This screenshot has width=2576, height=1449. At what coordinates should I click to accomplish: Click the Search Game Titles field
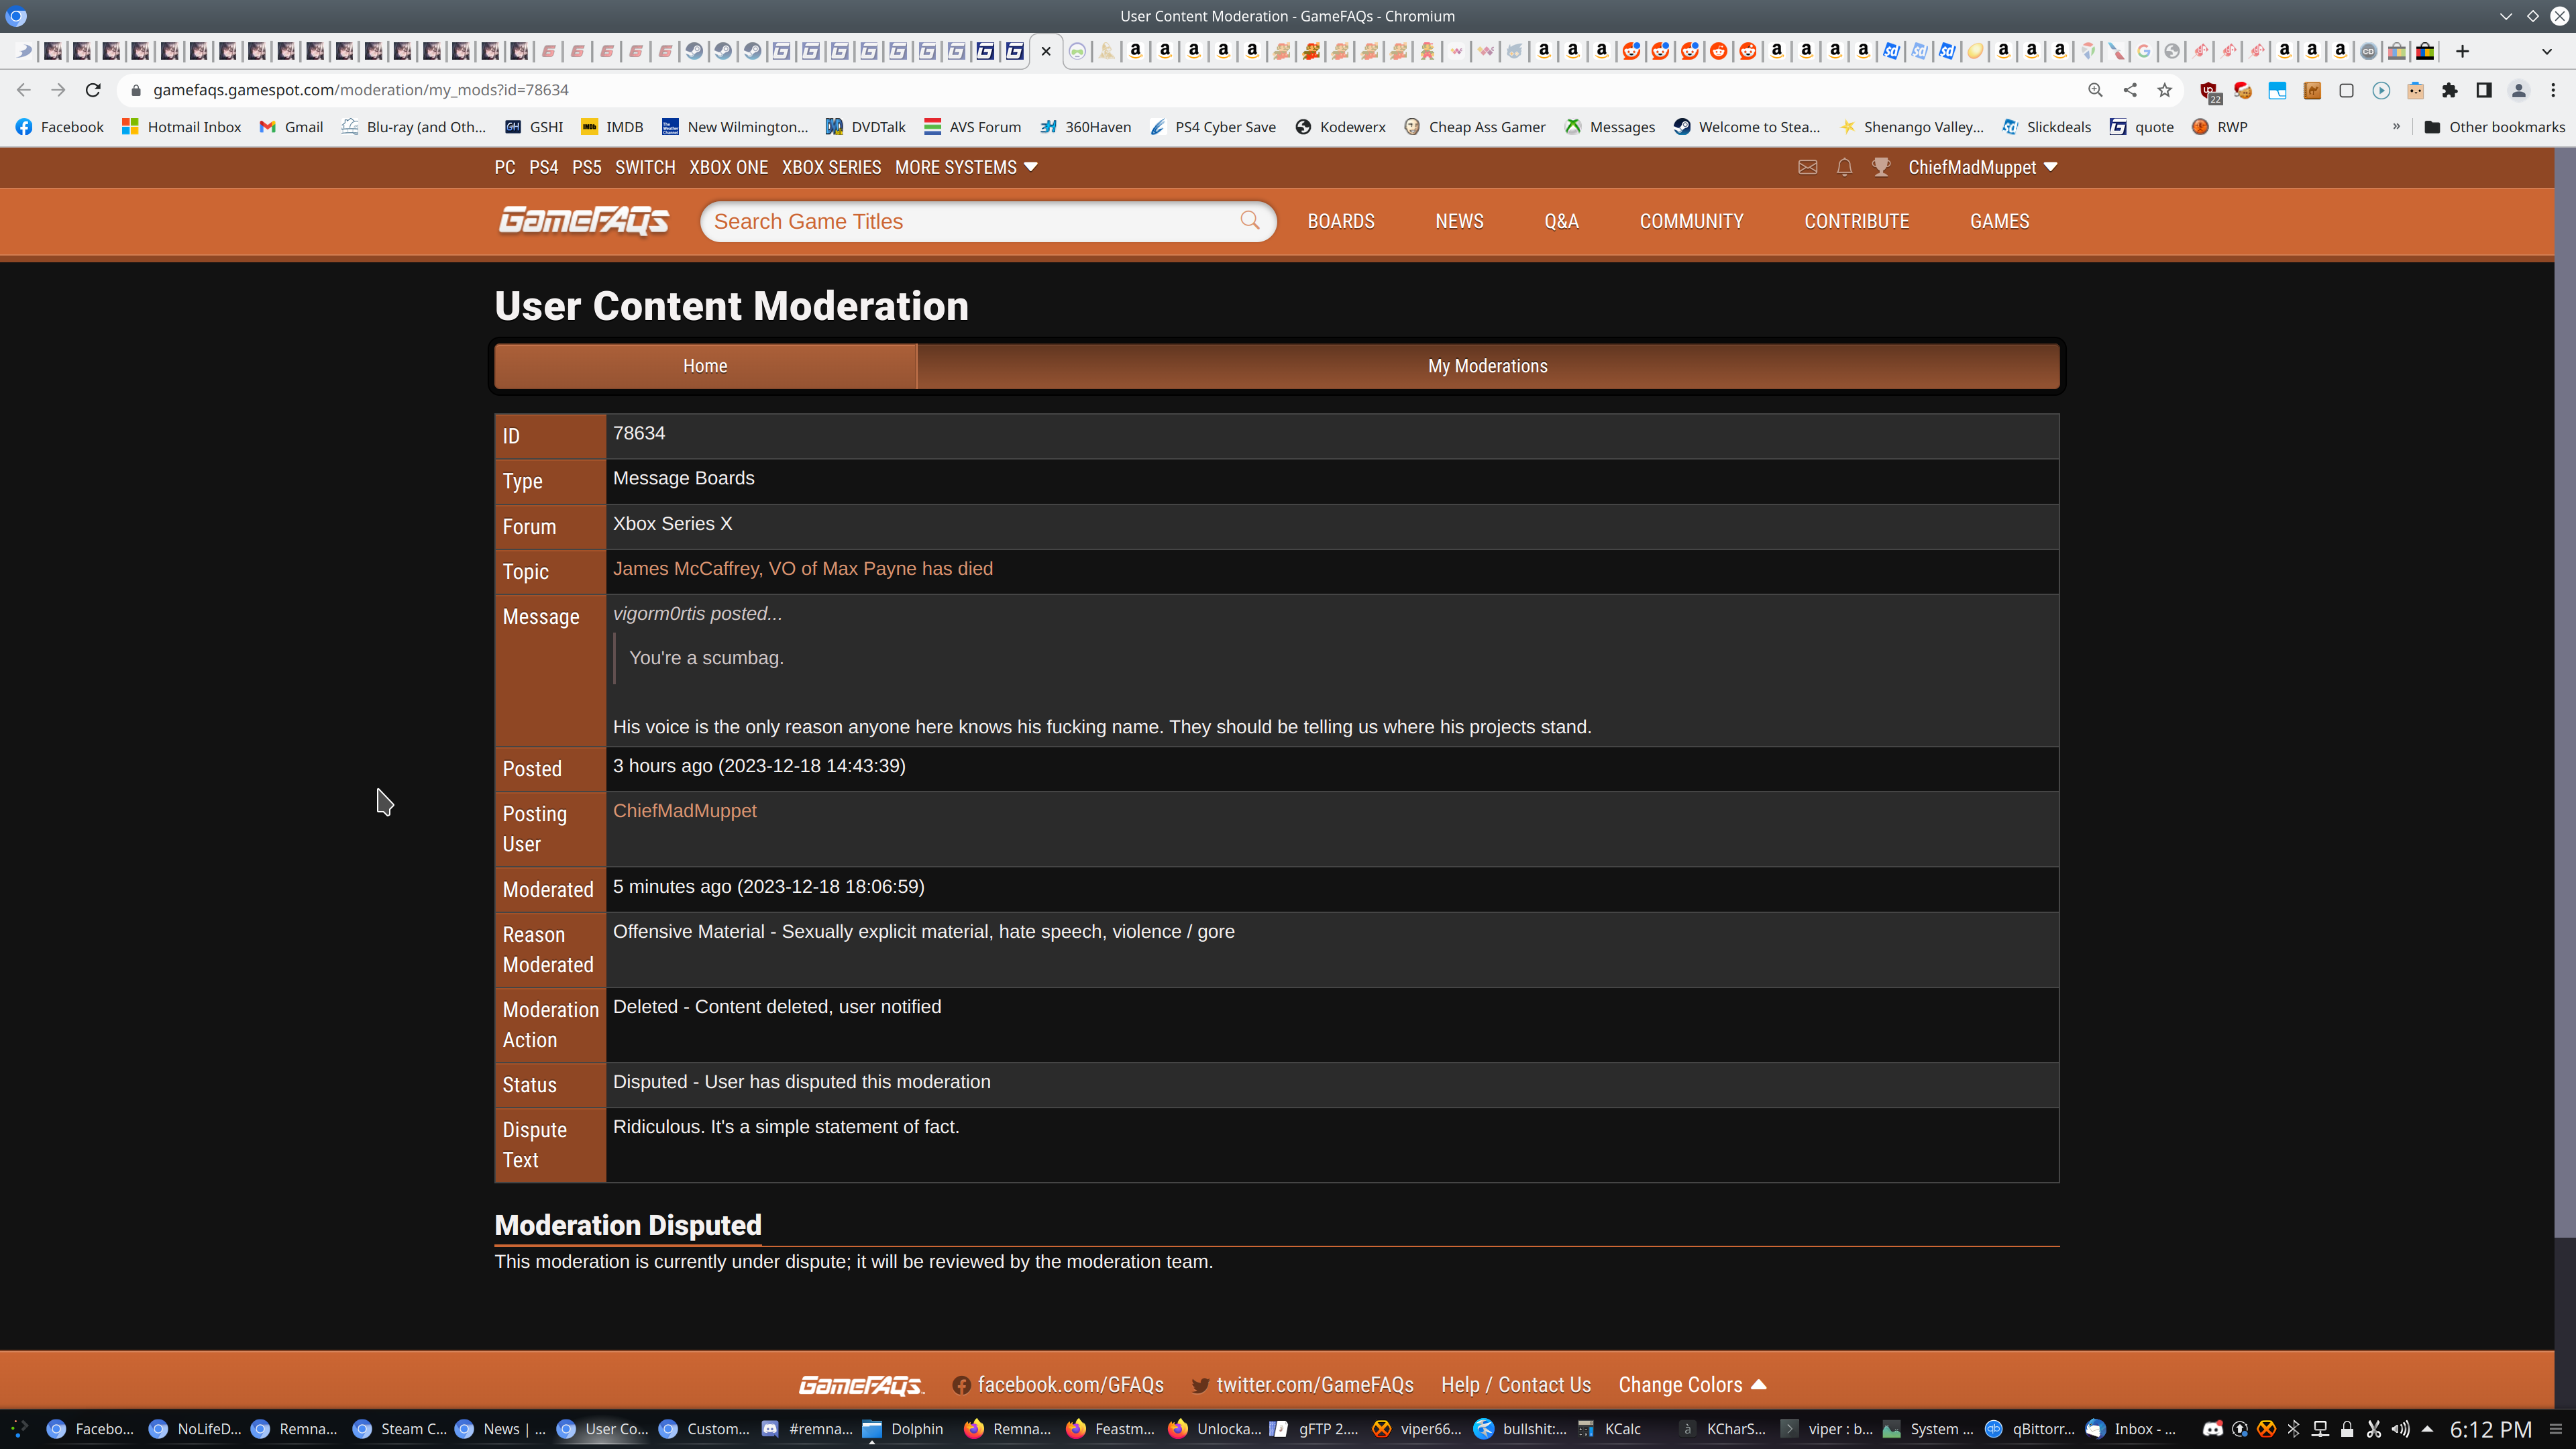[970, 221]
